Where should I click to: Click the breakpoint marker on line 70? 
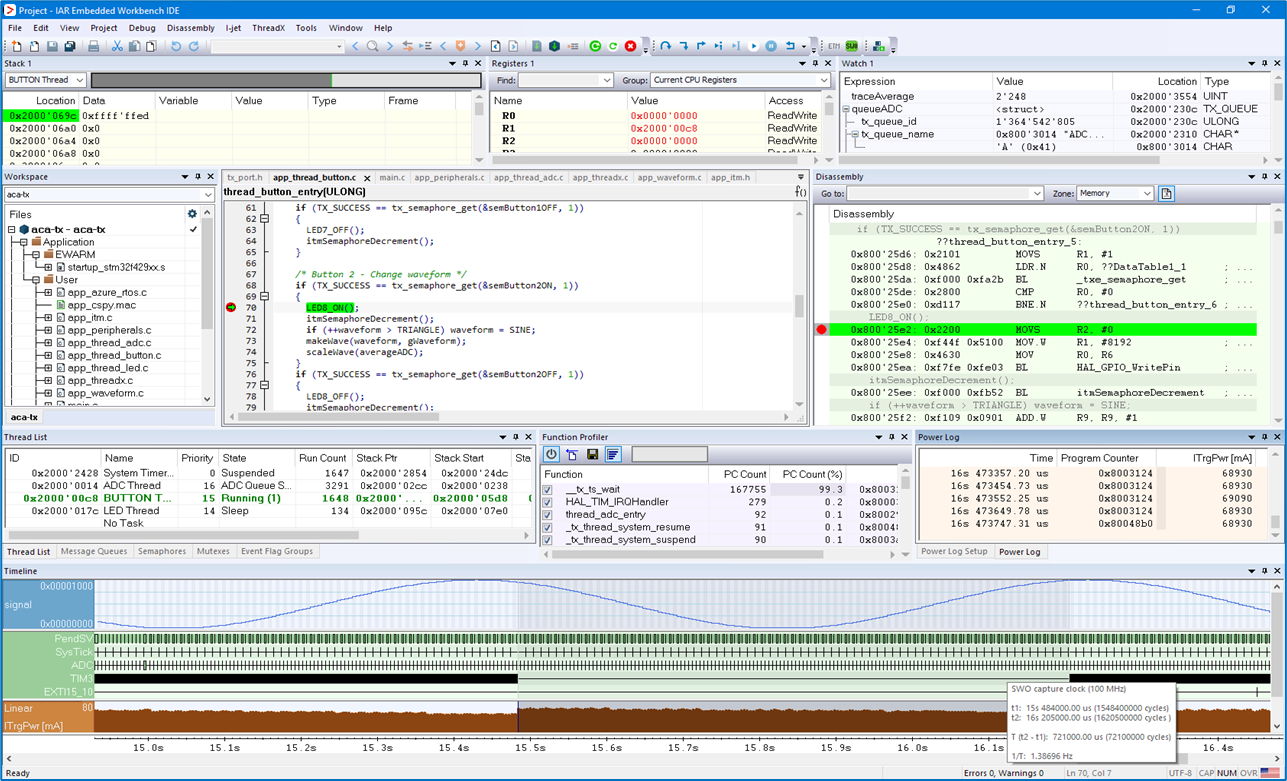click(x=231, y=308)
